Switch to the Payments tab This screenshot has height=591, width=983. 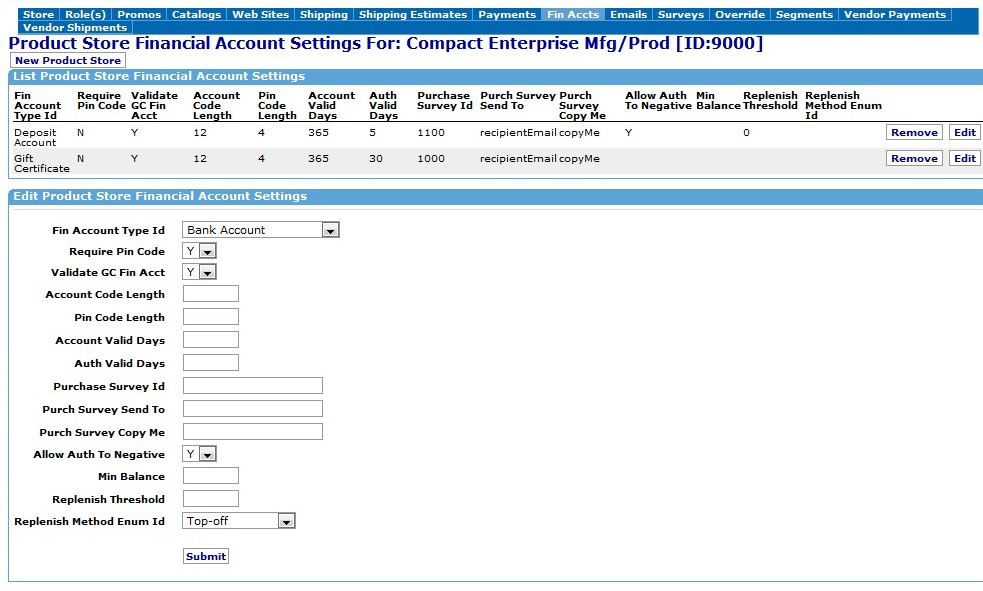(507, 14)
